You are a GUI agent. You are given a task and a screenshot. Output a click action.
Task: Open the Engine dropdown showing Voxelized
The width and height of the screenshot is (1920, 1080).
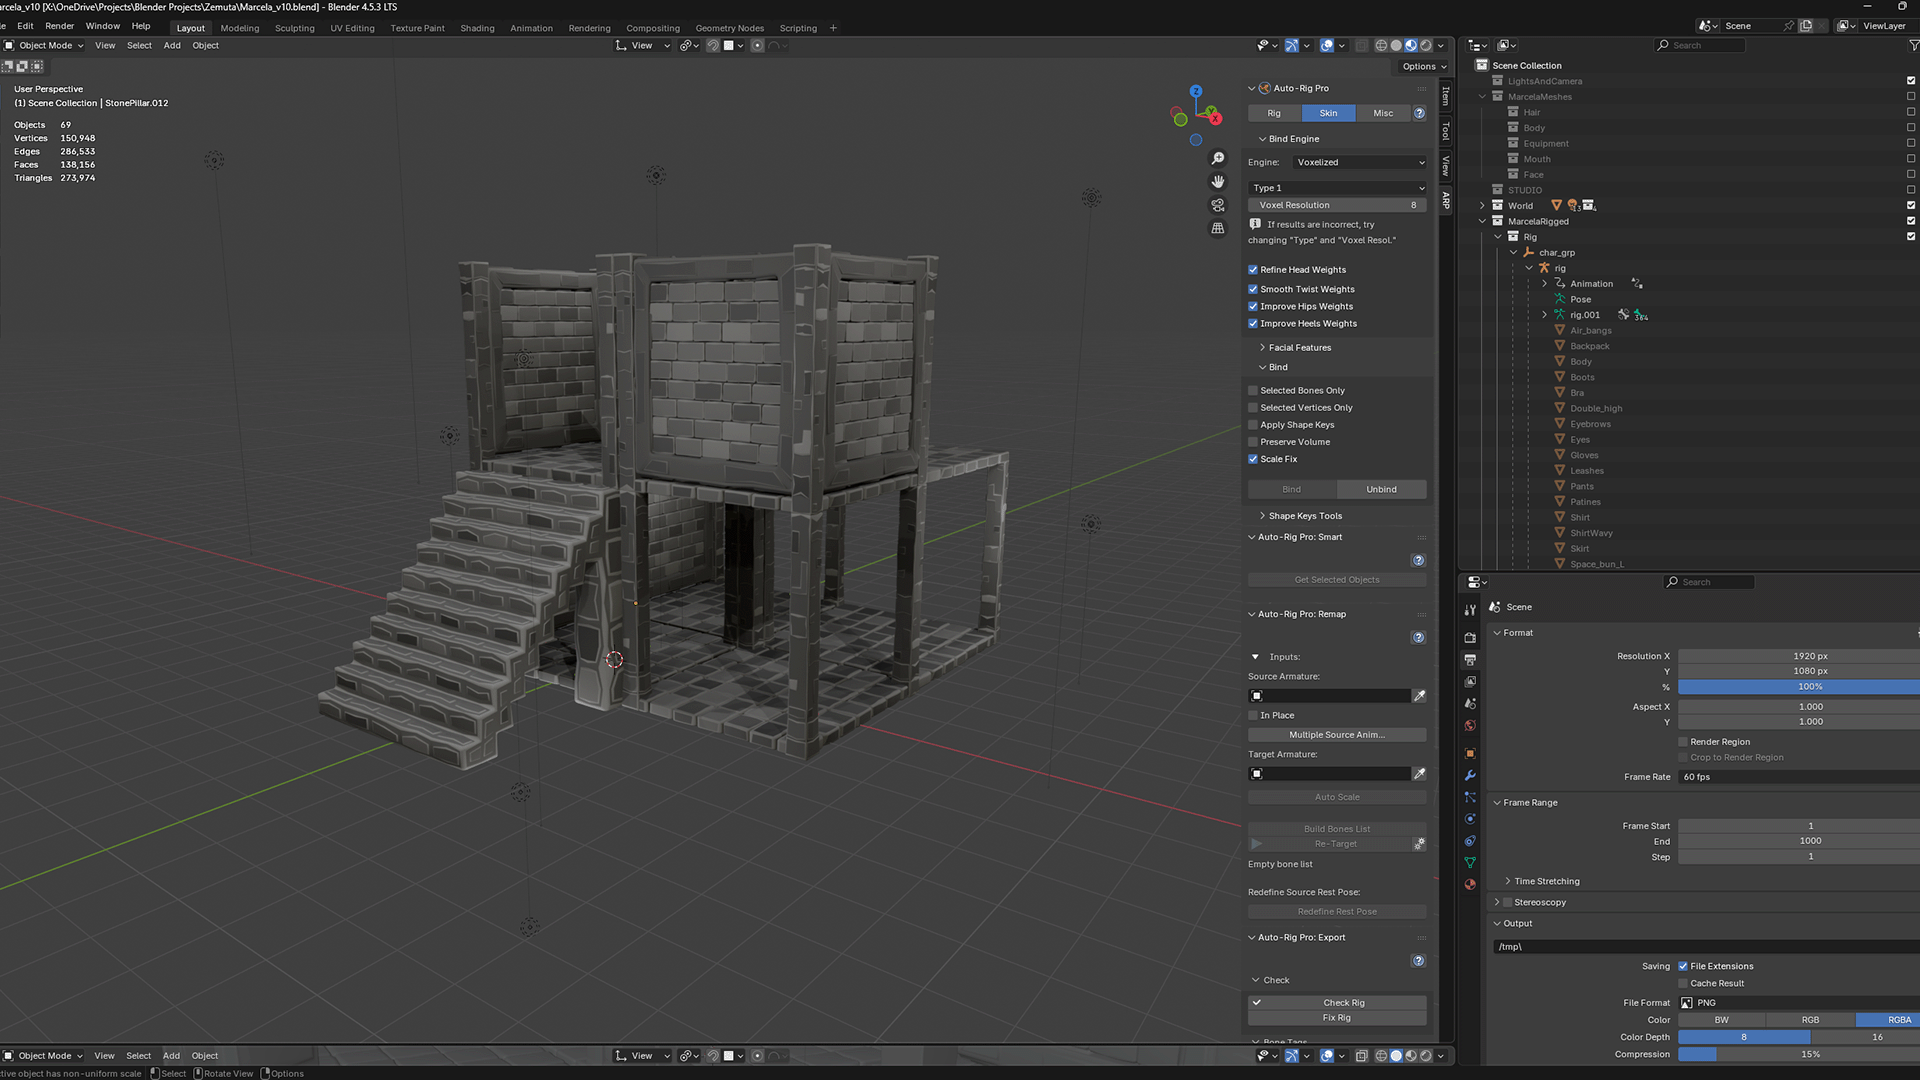(x=1360, y=162)
